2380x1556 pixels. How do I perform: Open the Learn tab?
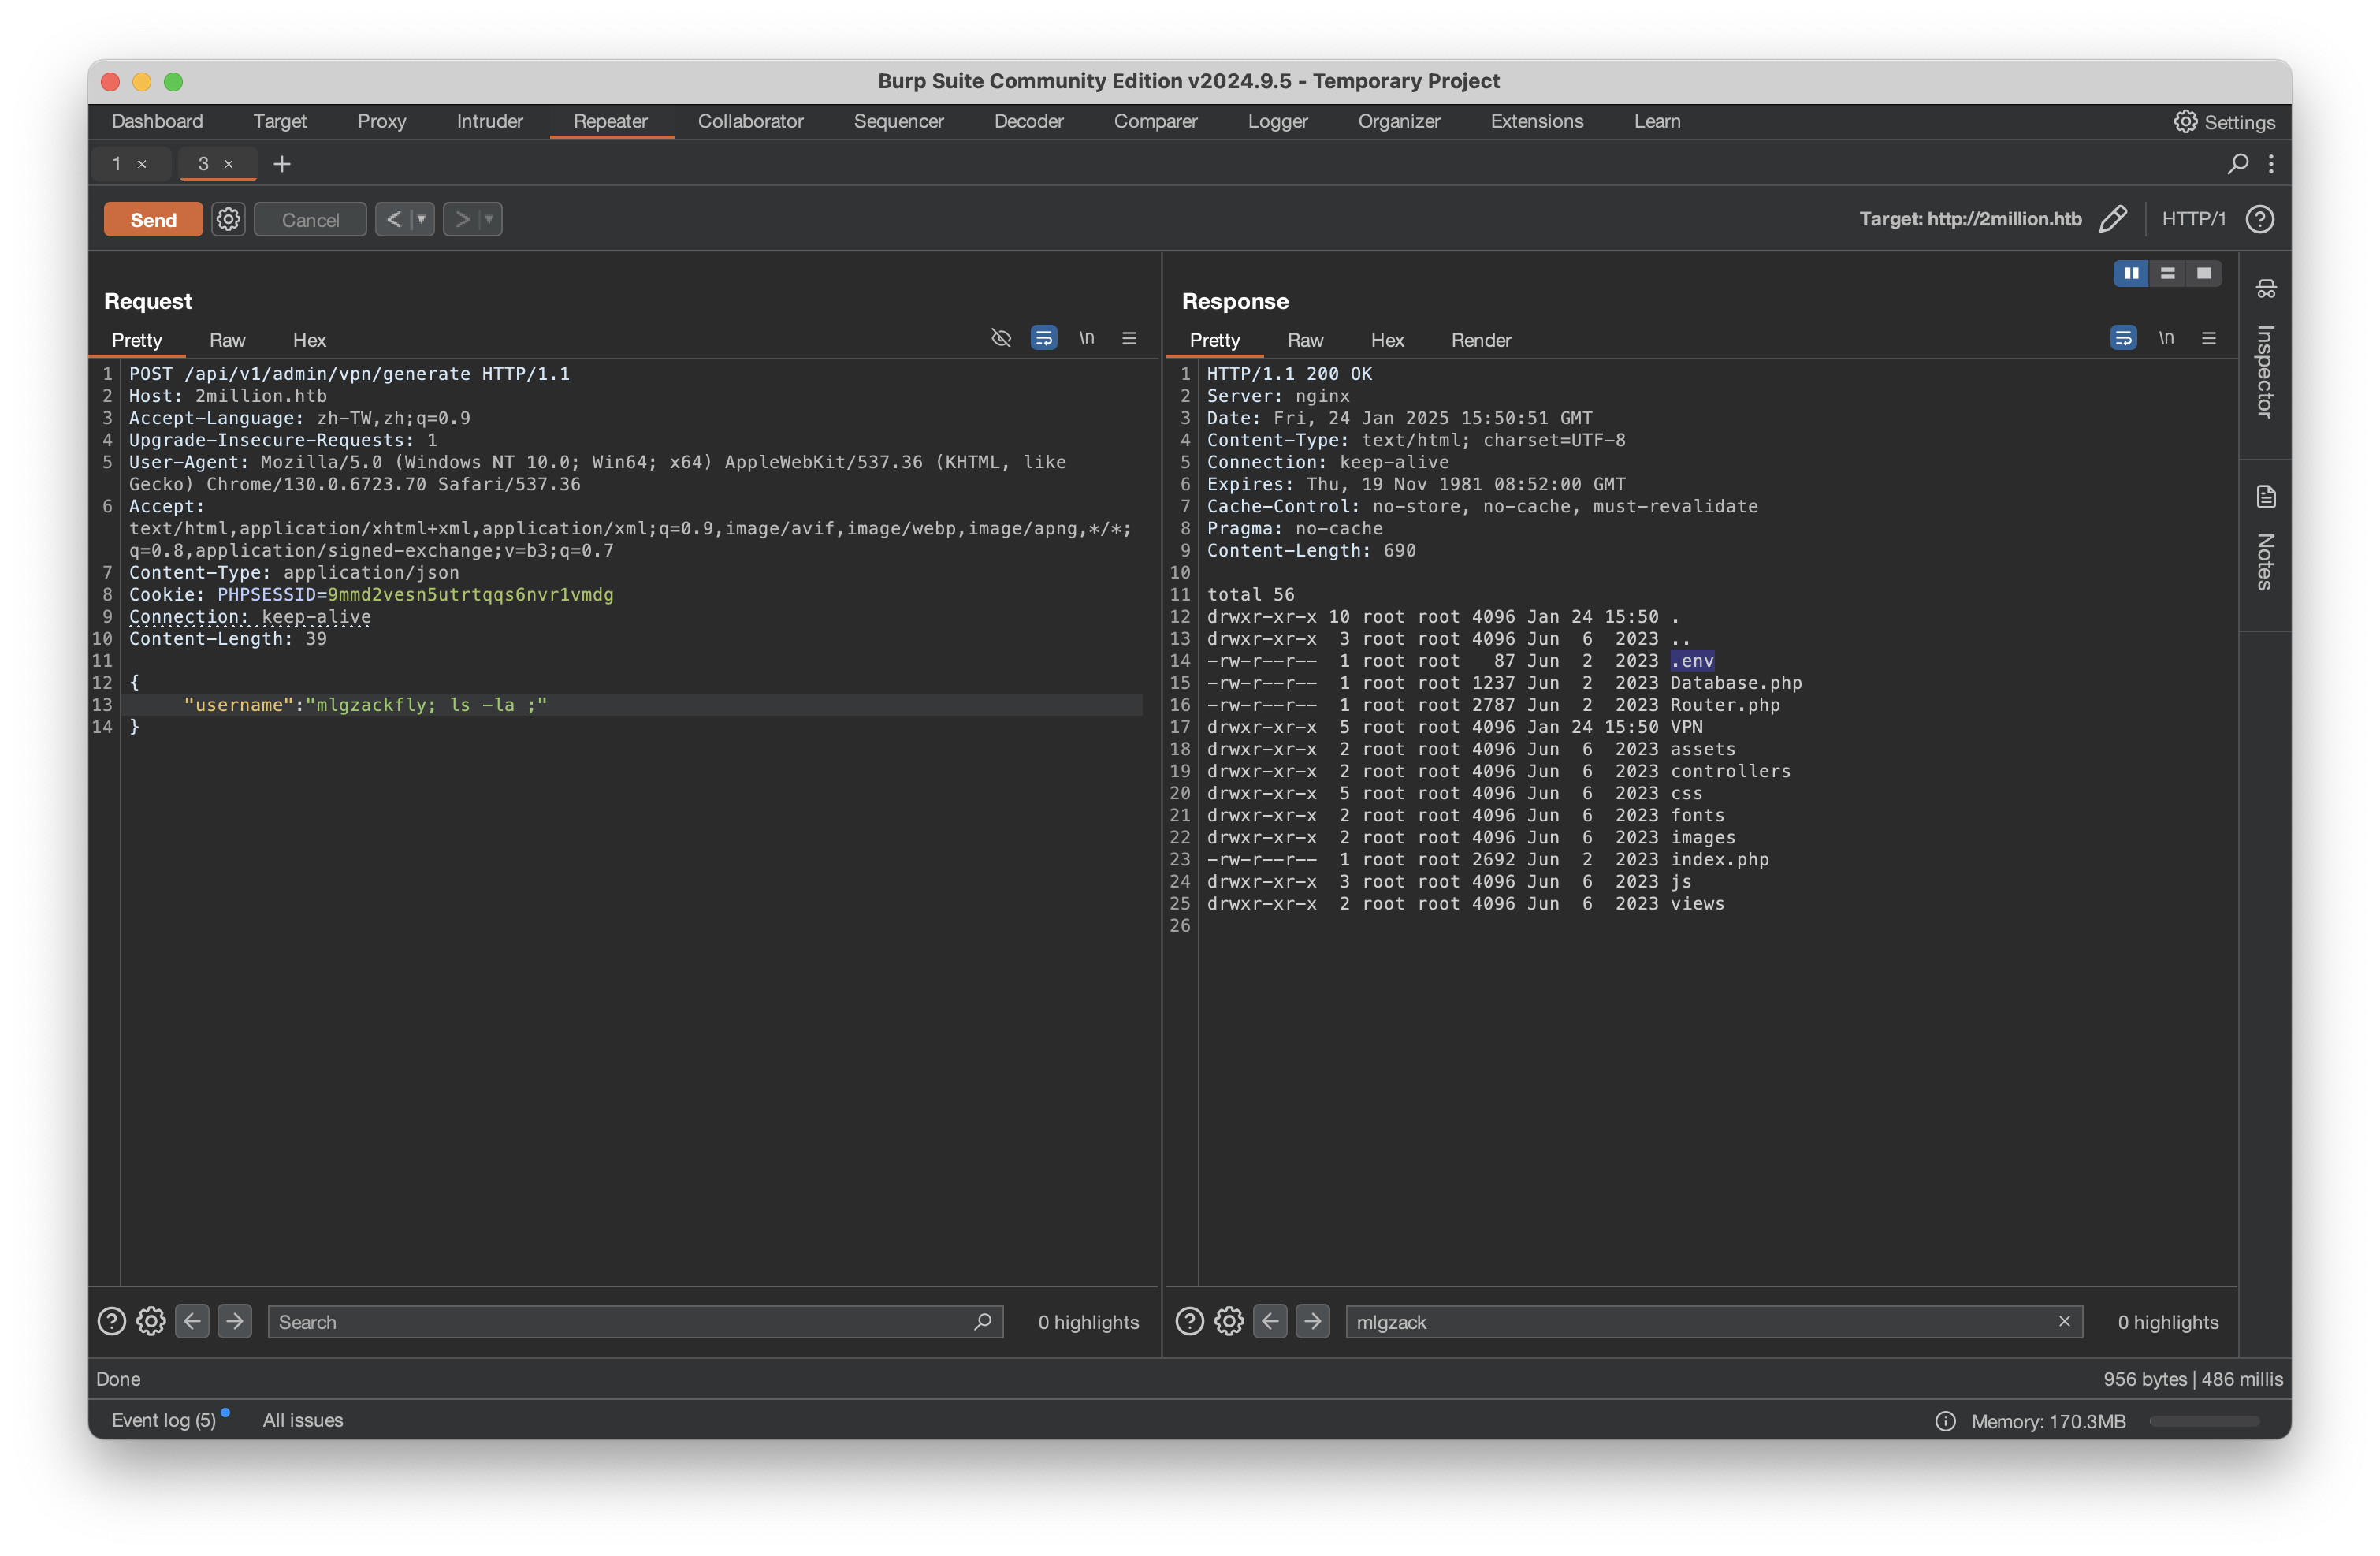1657,121
